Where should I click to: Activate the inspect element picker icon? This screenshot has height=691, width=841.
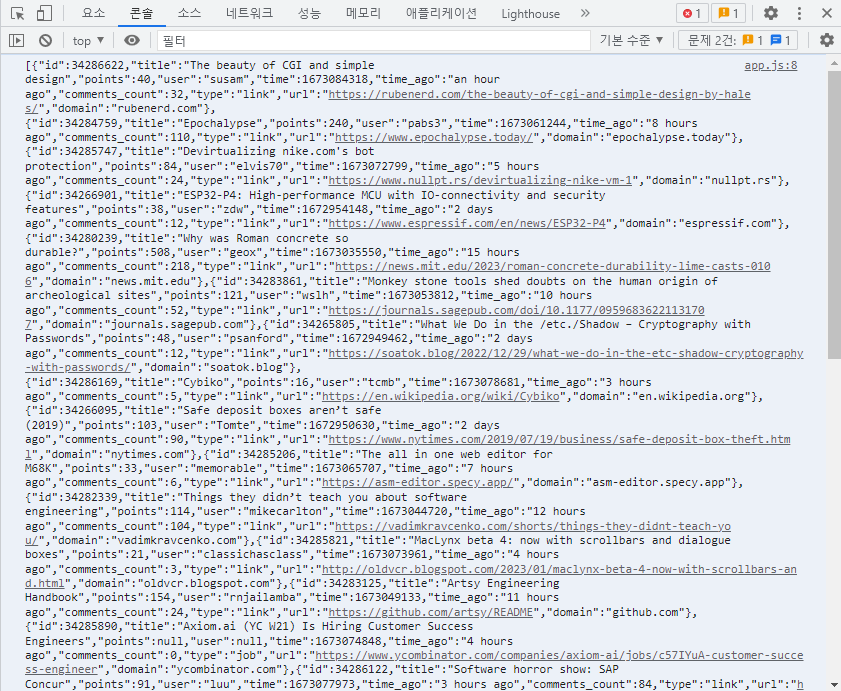(17, 13)
